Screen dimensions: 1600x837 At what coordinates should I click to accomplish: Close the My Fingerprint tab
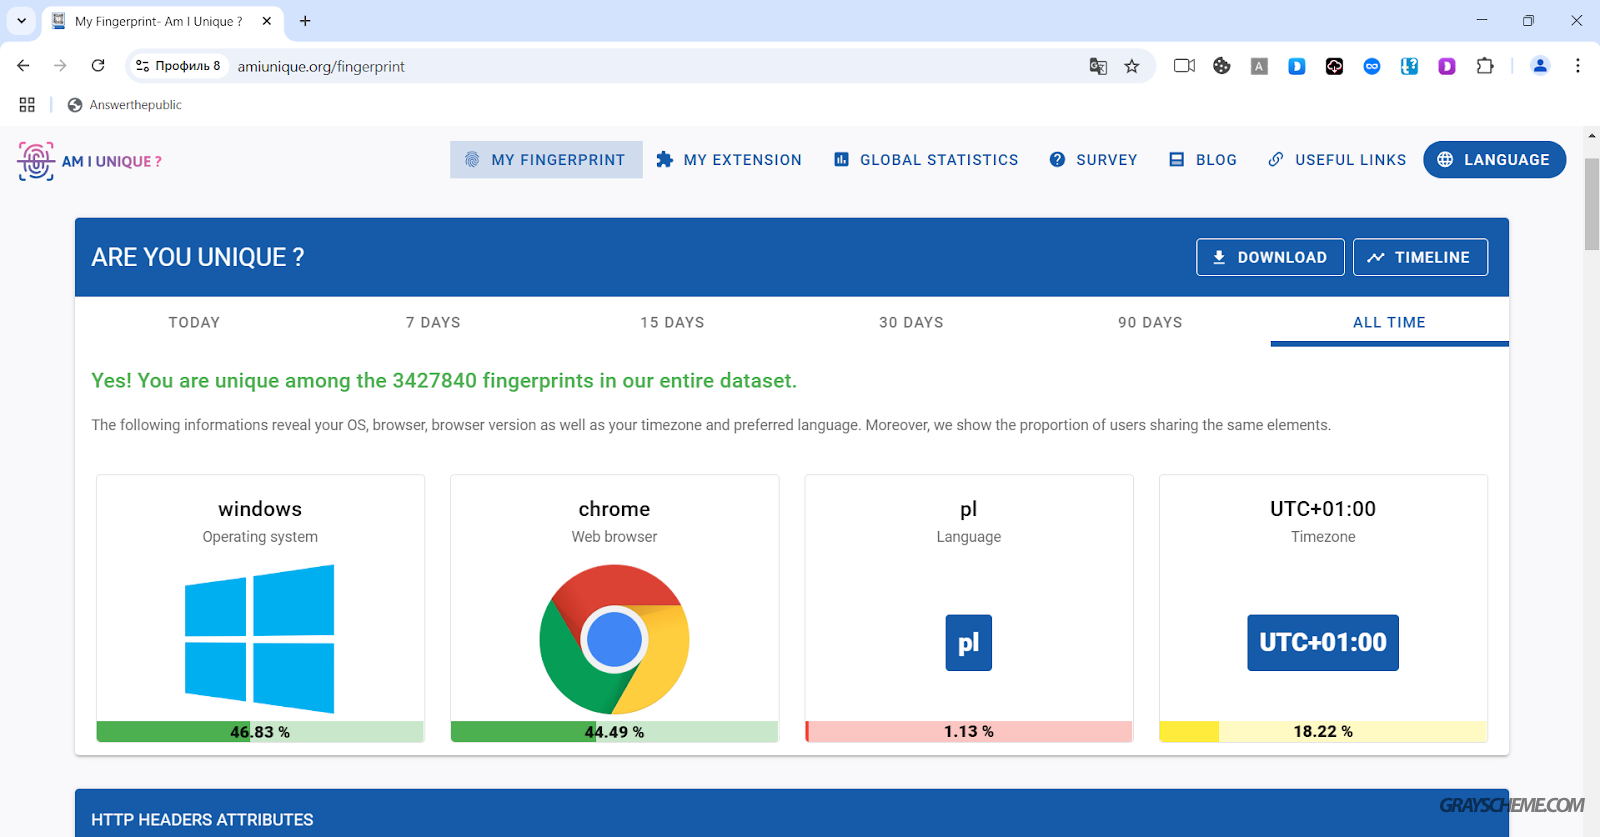tap(267, 20)
